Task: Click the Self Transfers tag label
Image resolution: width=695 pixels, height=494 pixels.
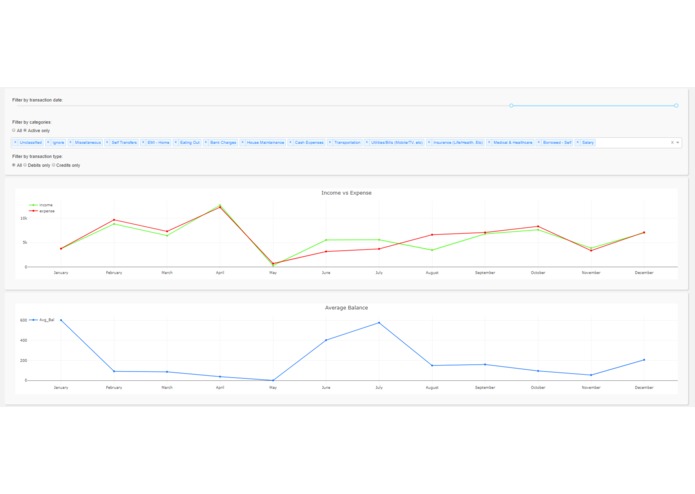Action: pos(124,143)
